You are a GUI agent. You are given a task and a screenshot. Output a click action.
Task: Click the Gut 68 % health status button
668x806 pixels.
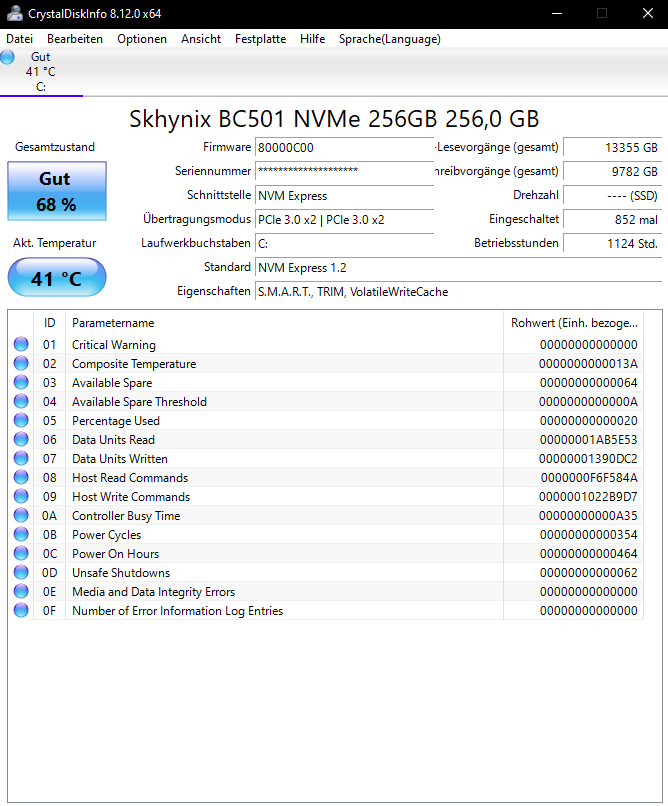tap(57, 191)
